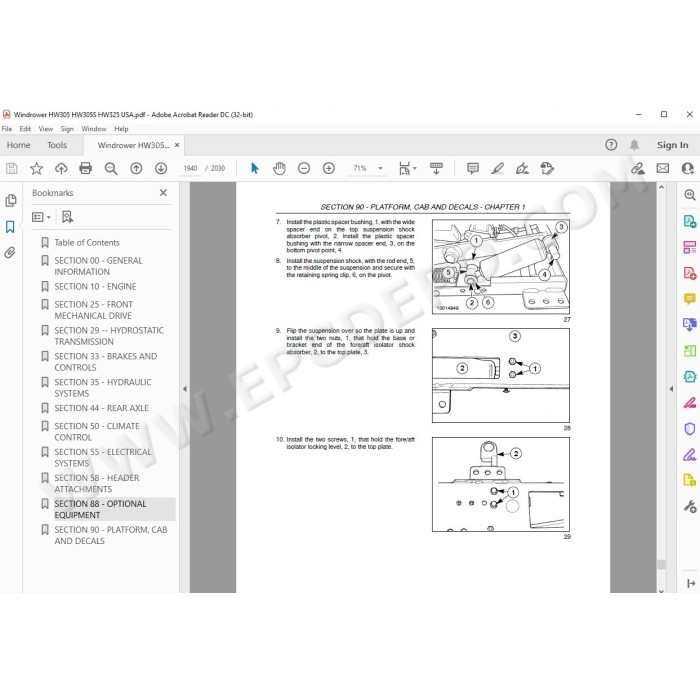This screenshot has height=700, width=700.
Task: Click the upload to cloud icon
Action: 61,168
